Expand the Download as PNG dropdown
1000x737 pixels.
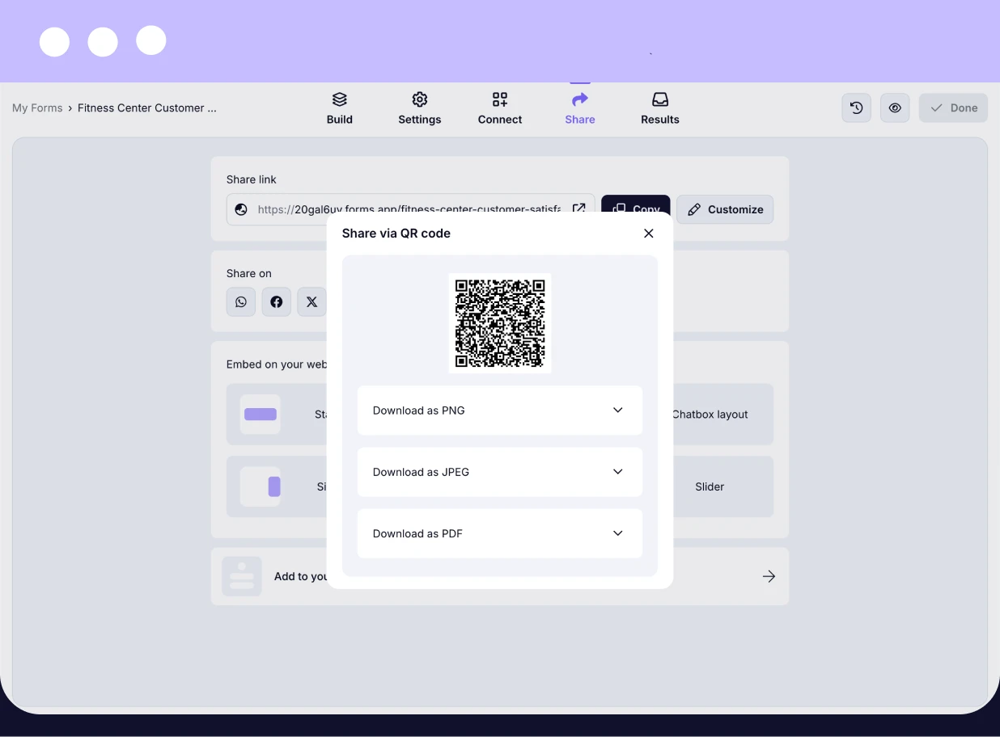pos(499,410)
